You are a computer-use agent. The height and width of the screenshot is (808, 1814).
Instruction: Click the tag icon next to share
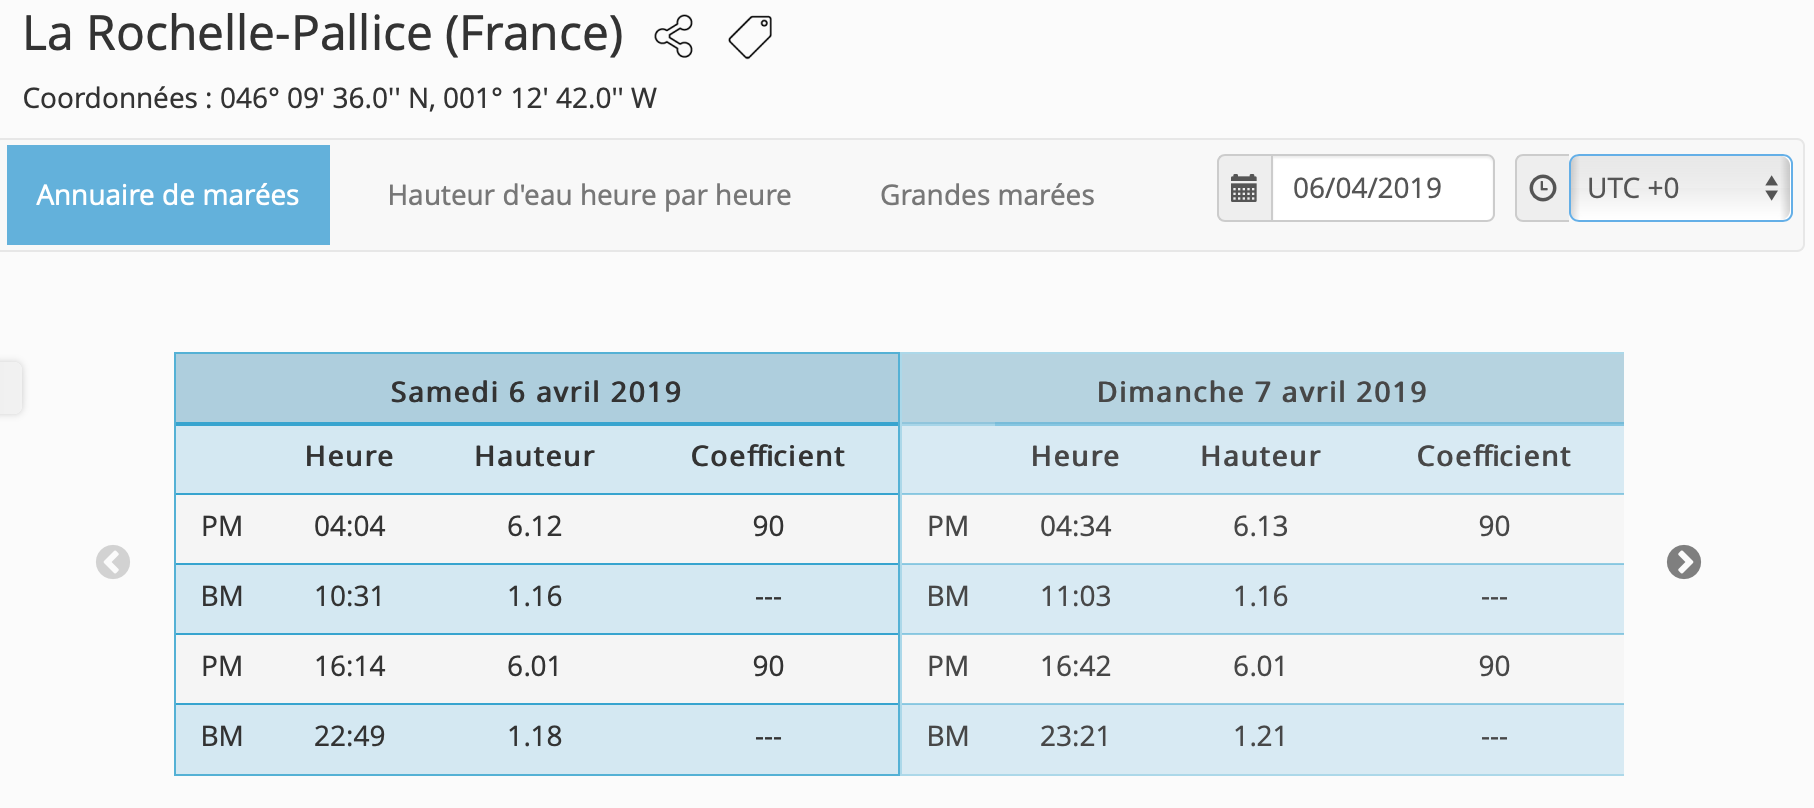[750, 37]
